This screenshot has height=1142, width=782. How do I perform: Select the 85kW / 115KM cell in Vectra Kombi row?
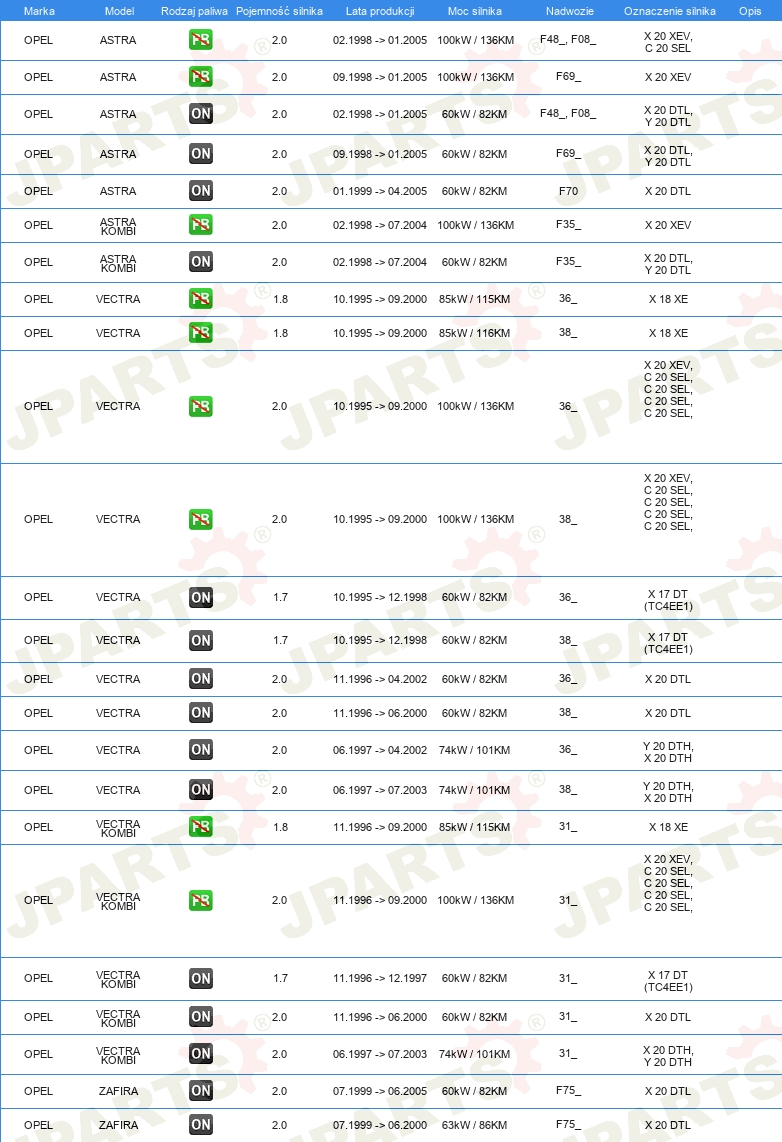[x=475, y=827]
